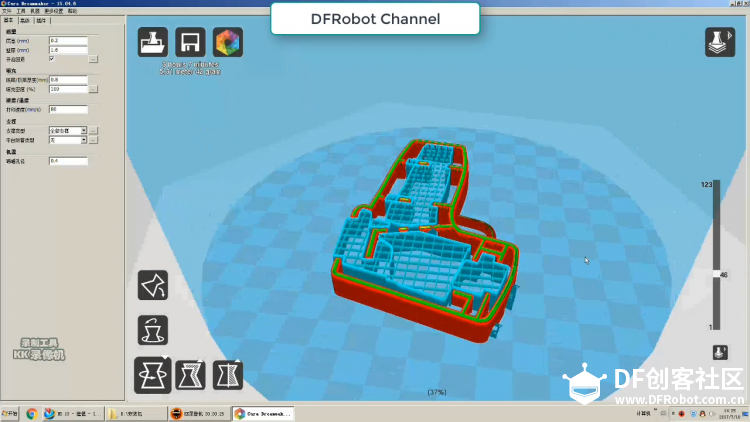Image resolution: width=750 pixels, height=422 pixels.
Task: Expand the support type dropdown
Action: click(84, 130)
